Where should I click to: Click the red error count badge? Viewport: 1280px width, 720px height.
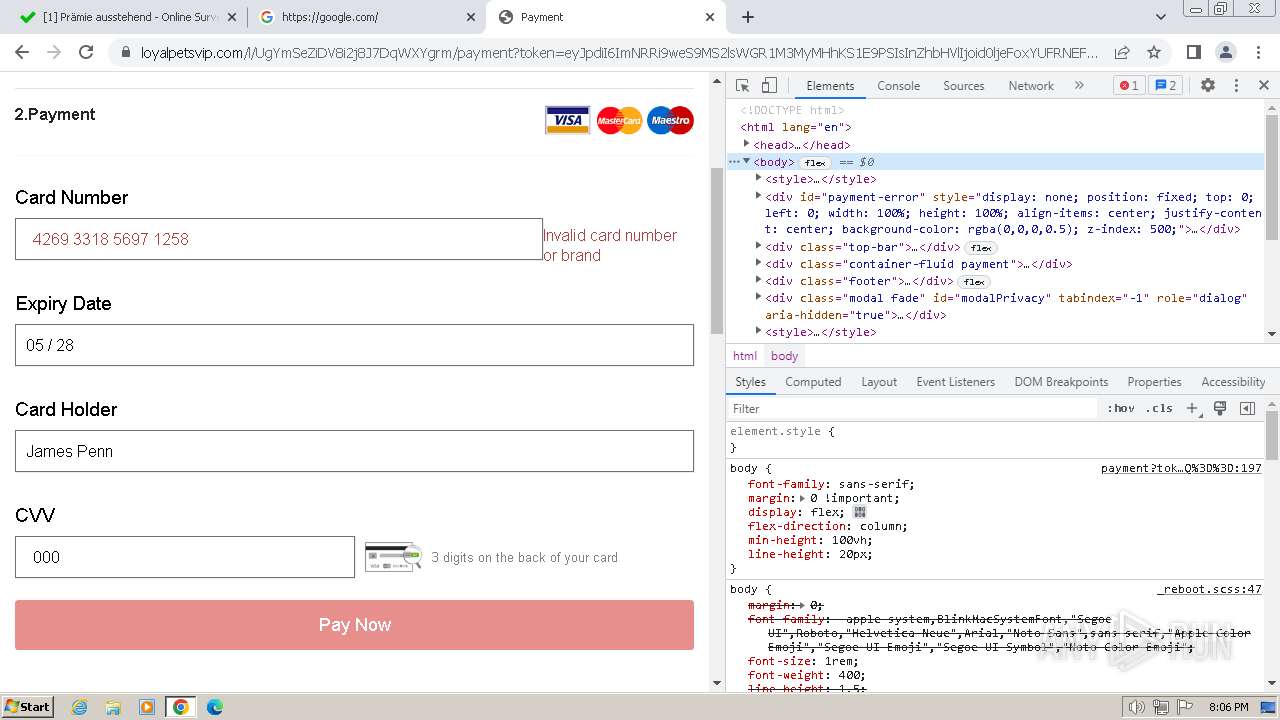[x=1128, y=86]
